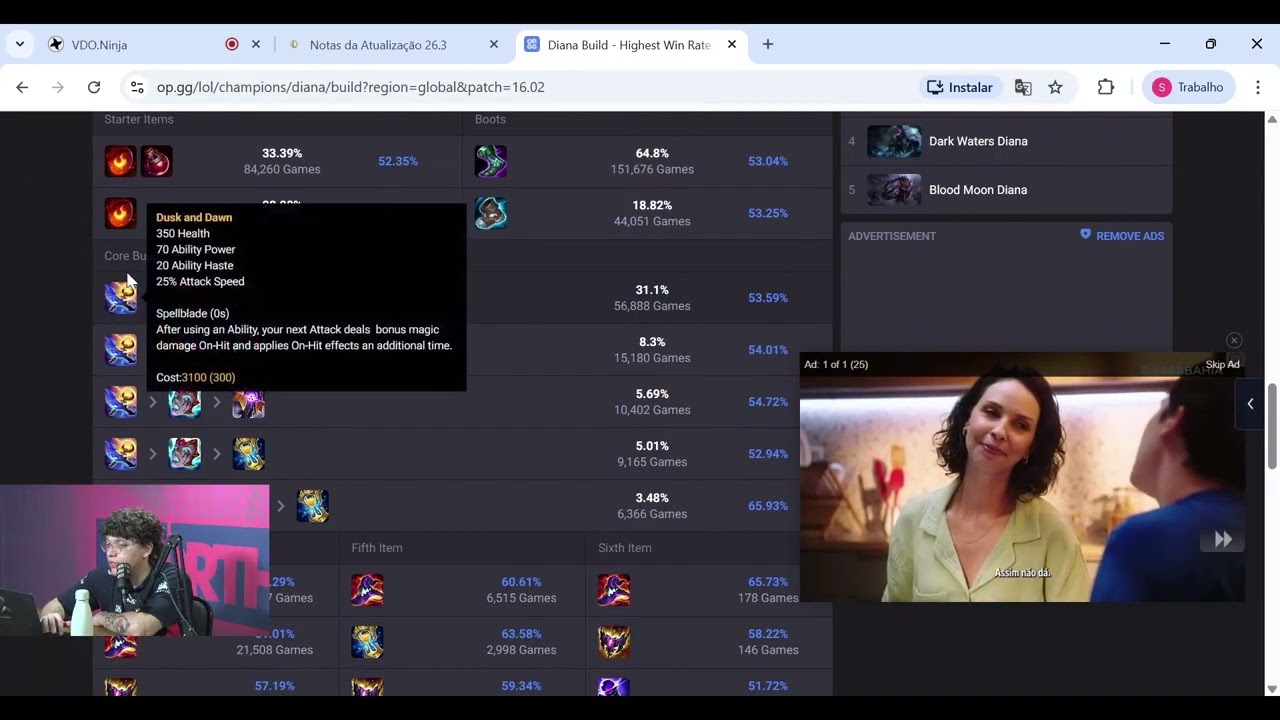Viewport: 1280px width, 720px height.
Task: Click the 'Boots' section header
Action: [x=490, y=119]
